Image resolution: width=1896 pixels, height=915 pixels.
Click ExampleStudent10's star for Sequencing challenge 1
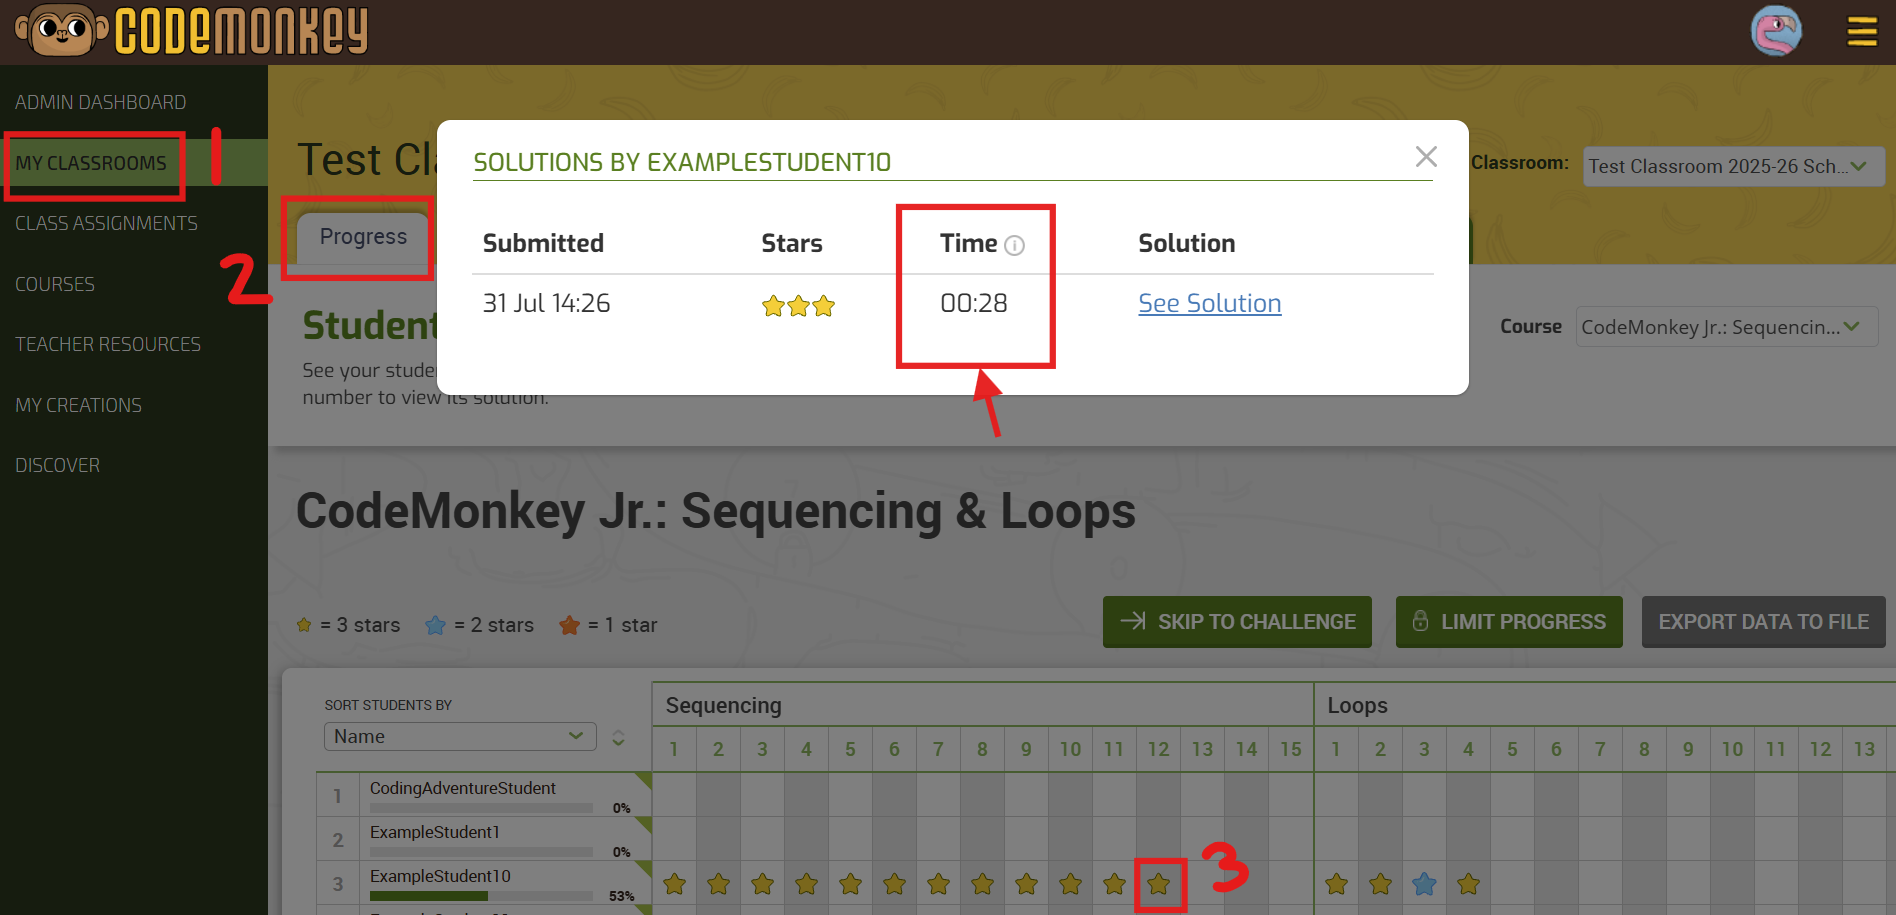tap(674, 884)
